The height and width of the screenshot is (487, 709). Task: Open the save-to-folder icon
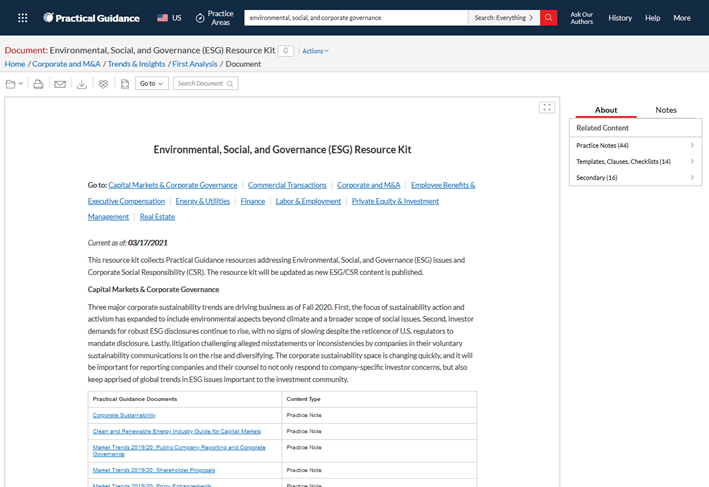click(x=10, y=84)
